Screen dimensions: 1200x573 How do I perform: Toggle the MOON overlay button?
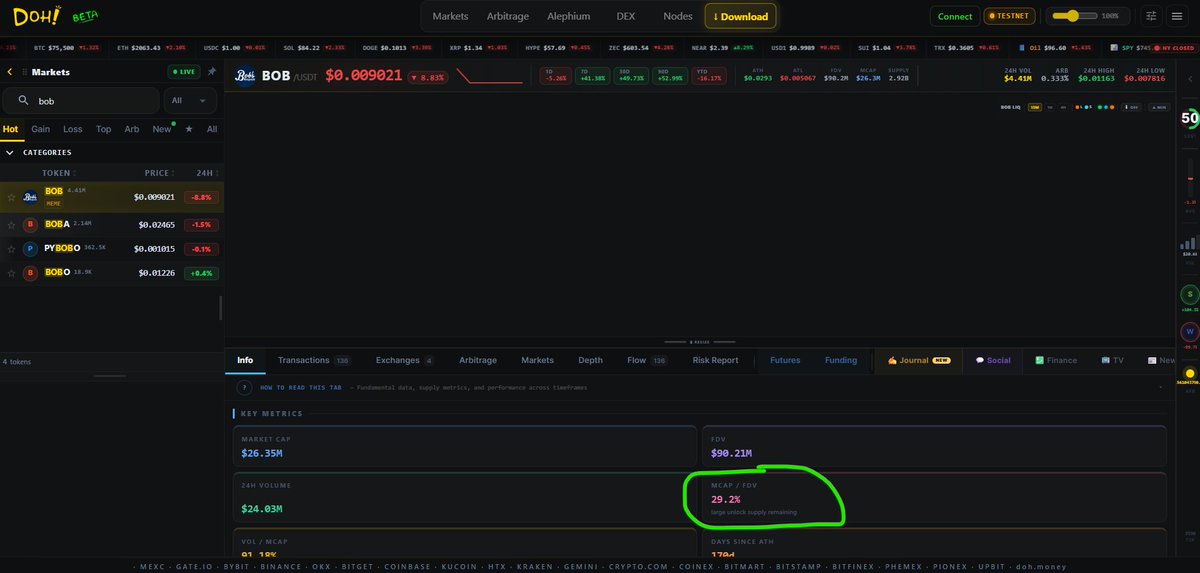point(1158,107)
